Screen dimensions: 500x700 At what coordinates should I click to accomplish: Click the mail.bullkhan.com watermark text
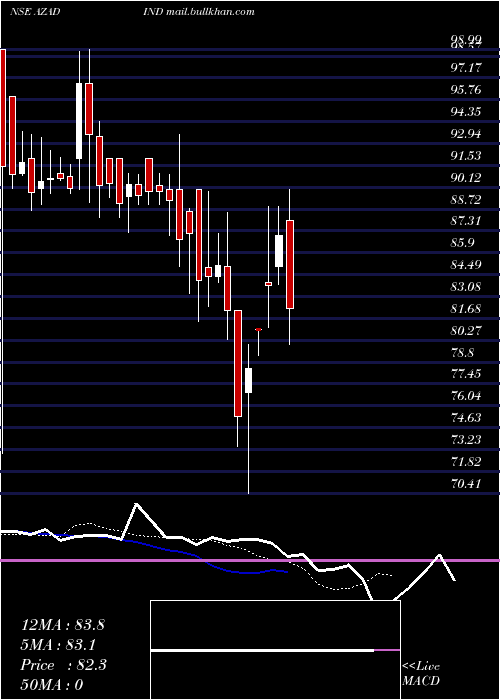click(x=210, y=12)
